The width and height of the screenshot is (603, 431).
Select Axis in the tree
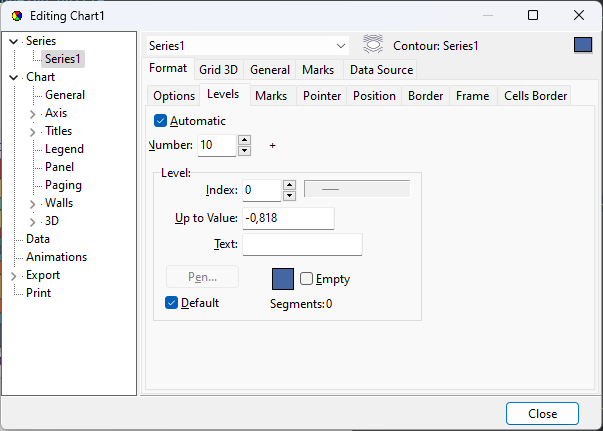click(x=56, y=113)
